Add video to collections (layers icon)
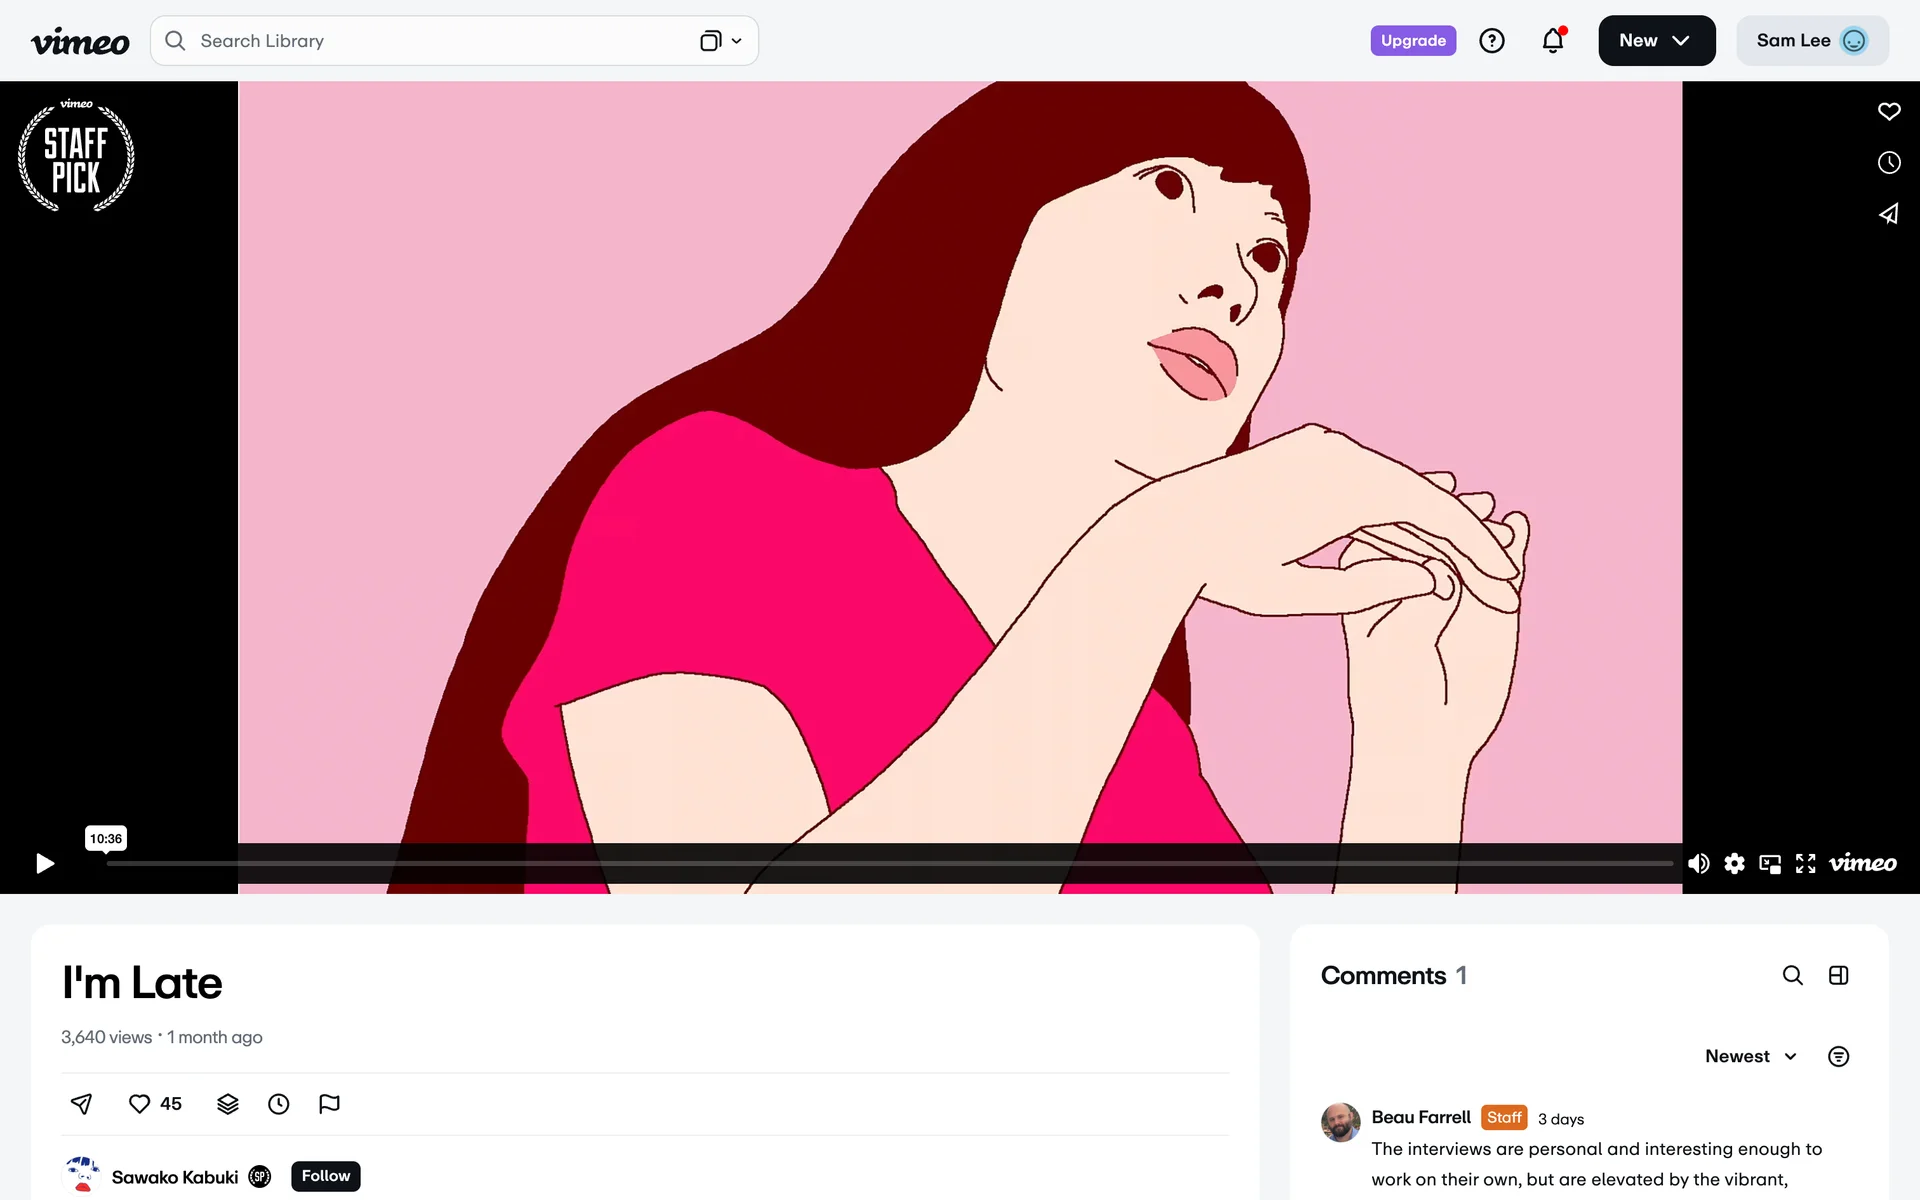Image resolution: width=1920 pixels, height=1200 pixels. 228,1104
